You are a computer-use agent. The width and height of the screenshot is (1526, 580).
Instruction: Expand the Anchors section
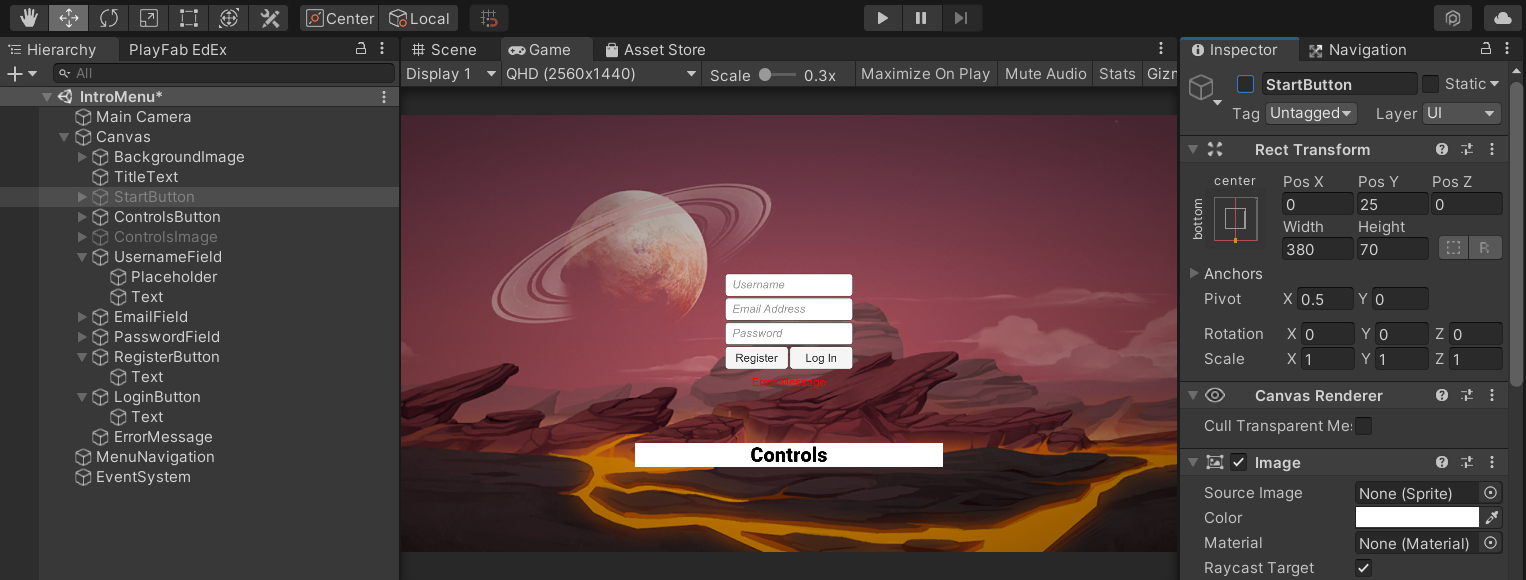[x=1194, y=273]
